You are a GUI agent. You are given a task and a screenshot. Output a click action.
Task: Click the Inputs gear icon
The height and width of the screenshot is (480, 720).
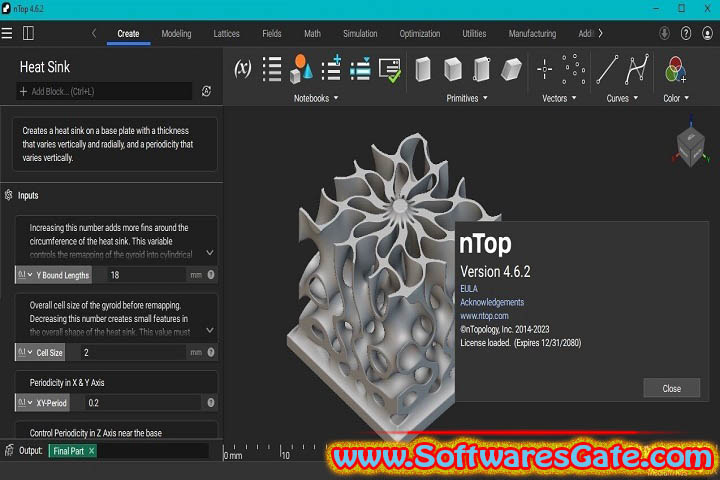point(9,195)
